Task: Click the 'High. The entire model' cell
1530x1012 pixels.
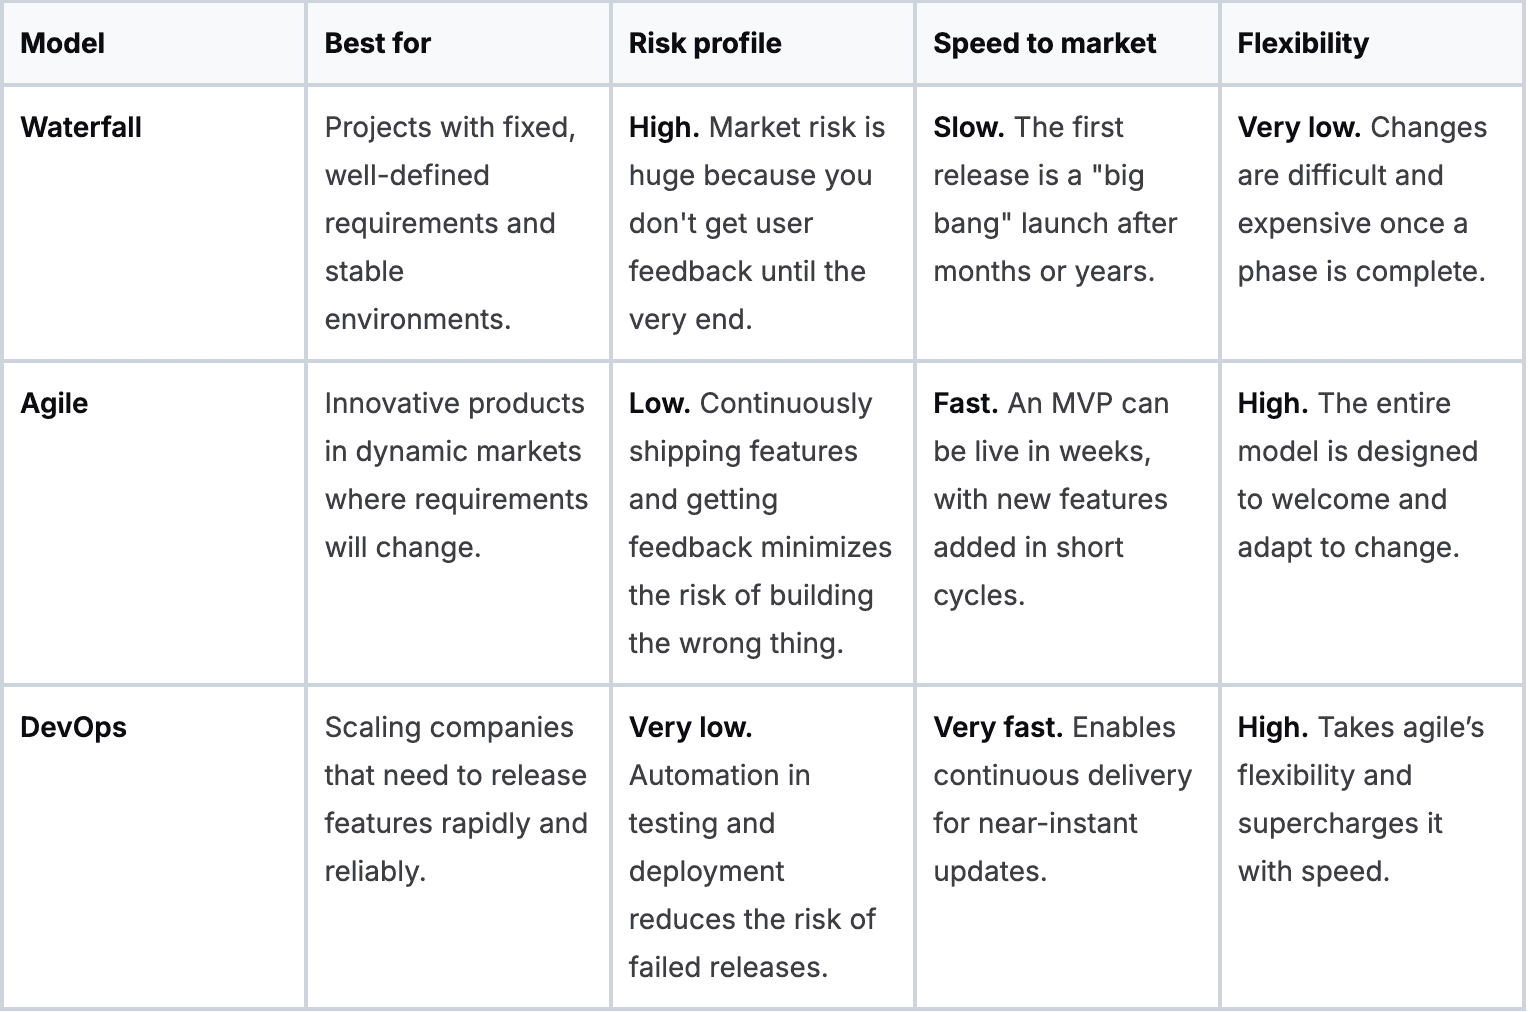Action: (x=1357, y=475)
